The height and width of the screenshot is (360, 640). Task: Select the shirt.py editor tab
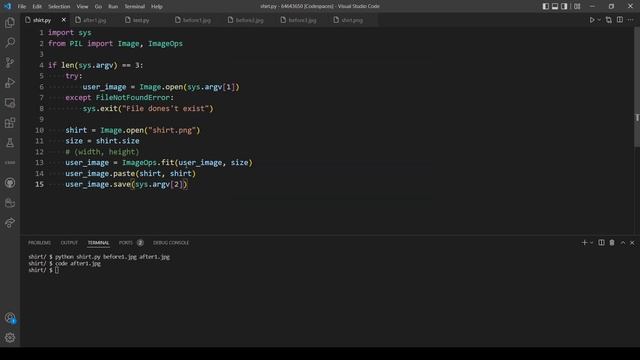[x=46, y=20]
